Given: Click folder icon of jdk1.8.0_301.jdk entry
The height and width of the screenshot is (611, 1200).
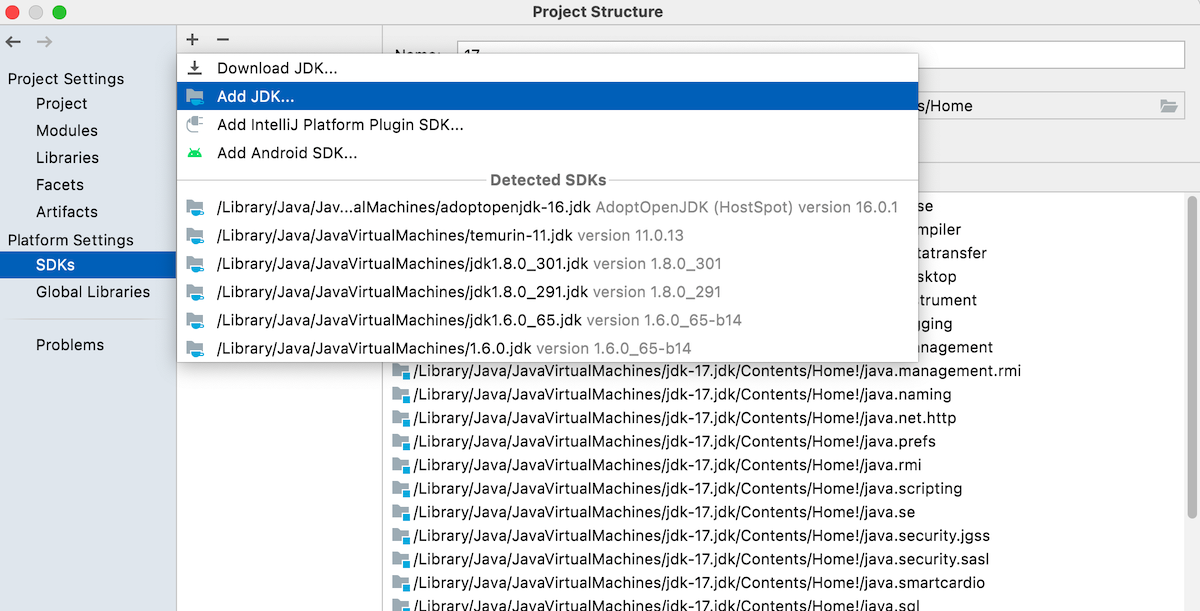Looking at the screenshot, I should tap(195, 264).
